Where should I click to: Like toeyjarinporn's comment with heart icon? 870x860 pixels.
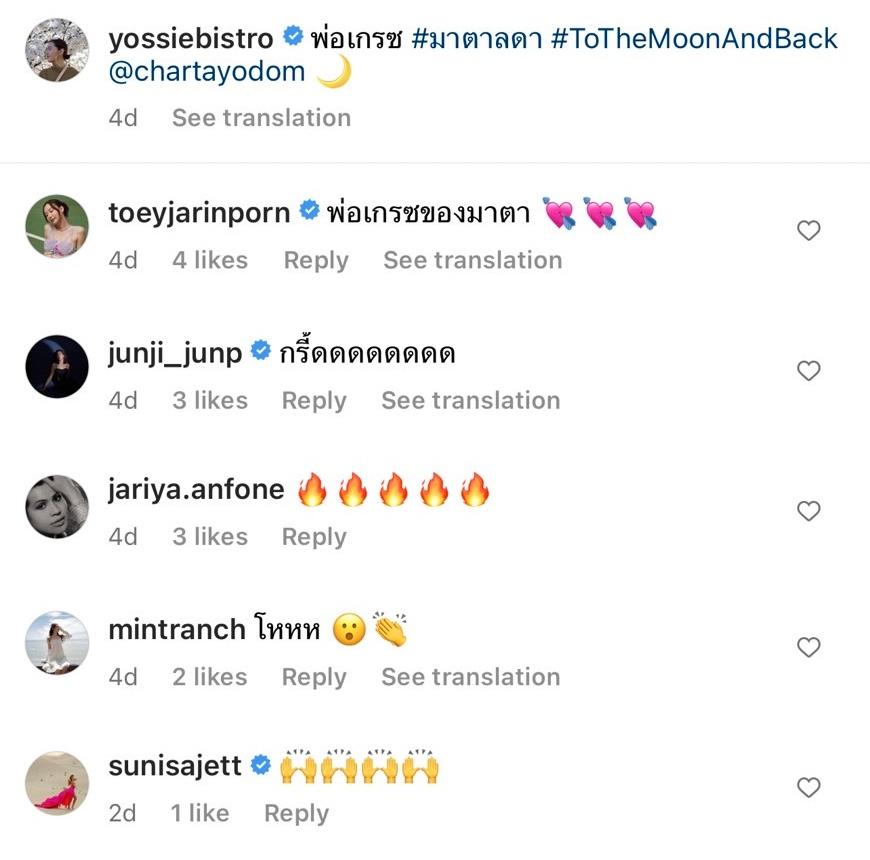808,231
